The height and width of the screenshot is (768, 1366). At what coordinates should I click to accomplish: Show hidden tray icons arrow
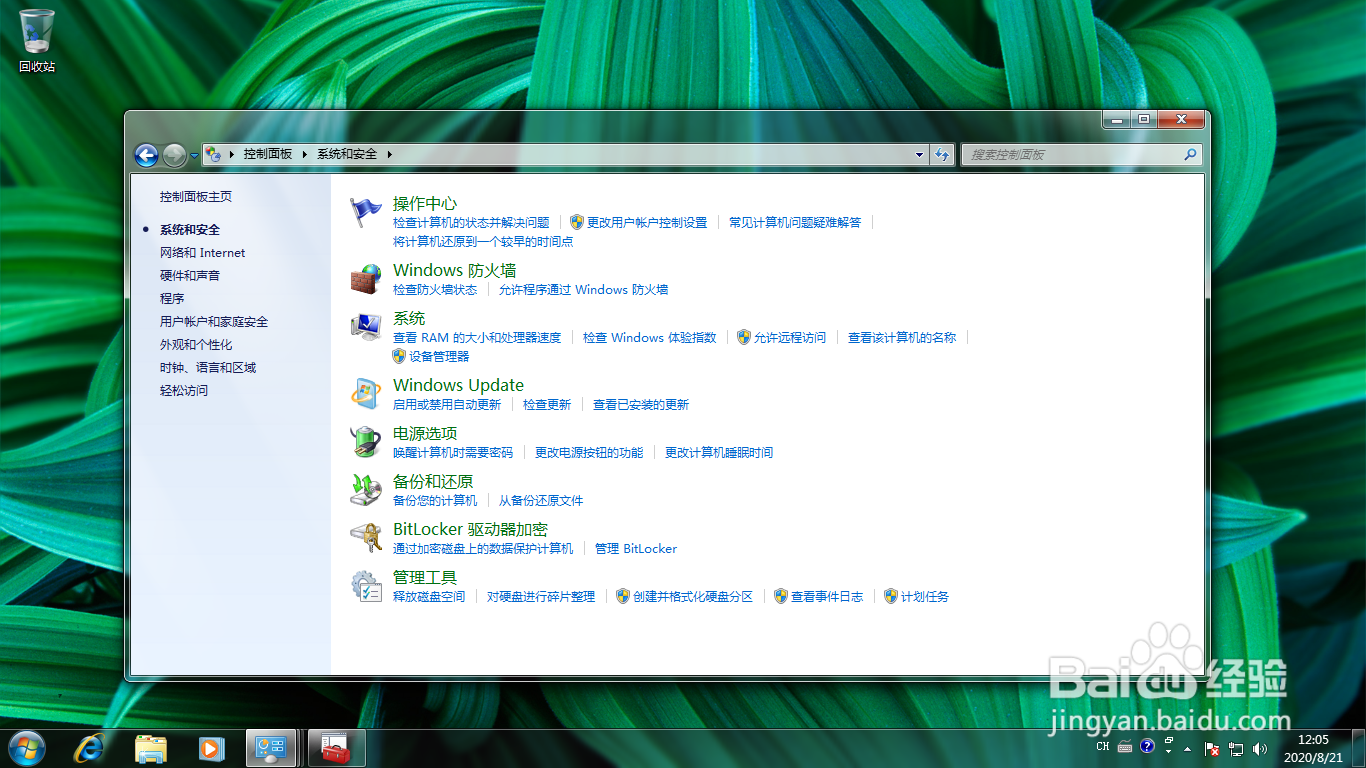[x=1187, y=749]
